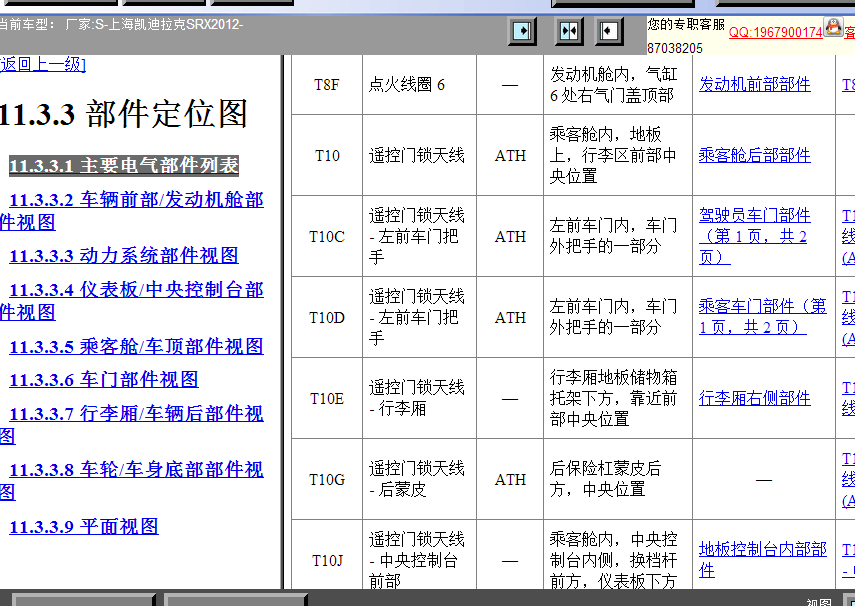Open the 发动机前部部件 link in the T8F row

755,85
